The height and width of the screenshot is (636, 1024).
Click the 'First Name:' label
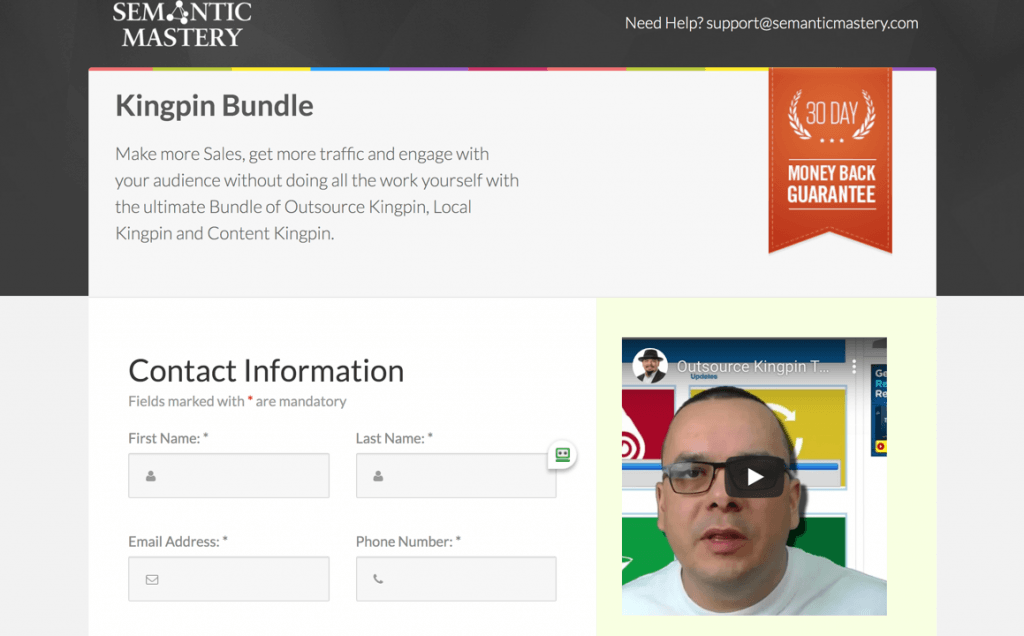point(168,438)
